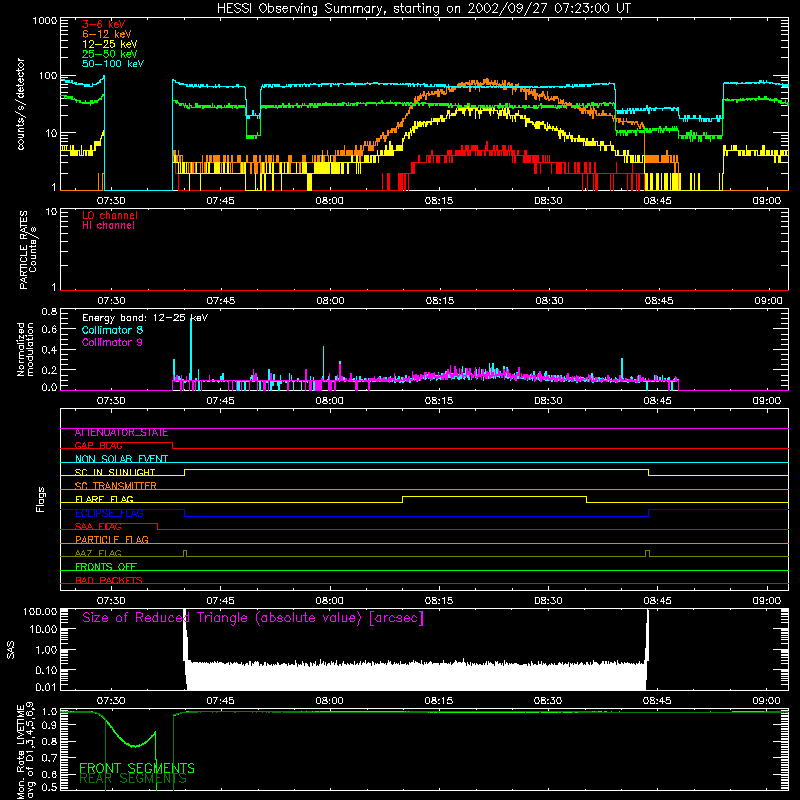The width and height of the screenshot is (800, 800).
Task: Select the 6-12 keV legend label
Action: [107, 34]
